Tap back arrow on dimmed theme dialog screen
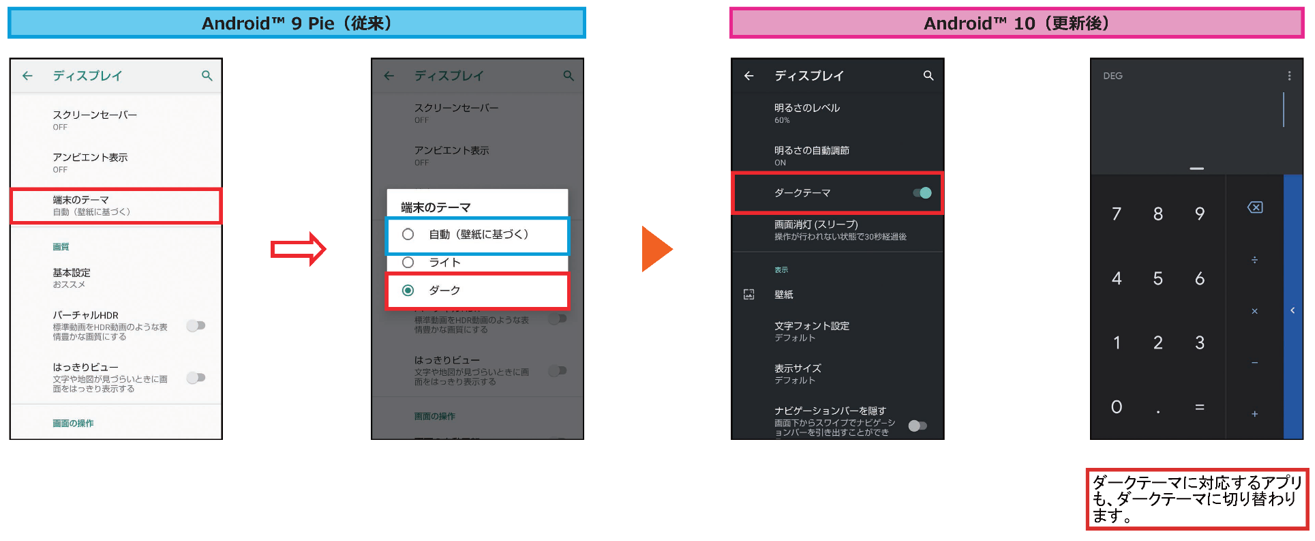 coord(389,76)
